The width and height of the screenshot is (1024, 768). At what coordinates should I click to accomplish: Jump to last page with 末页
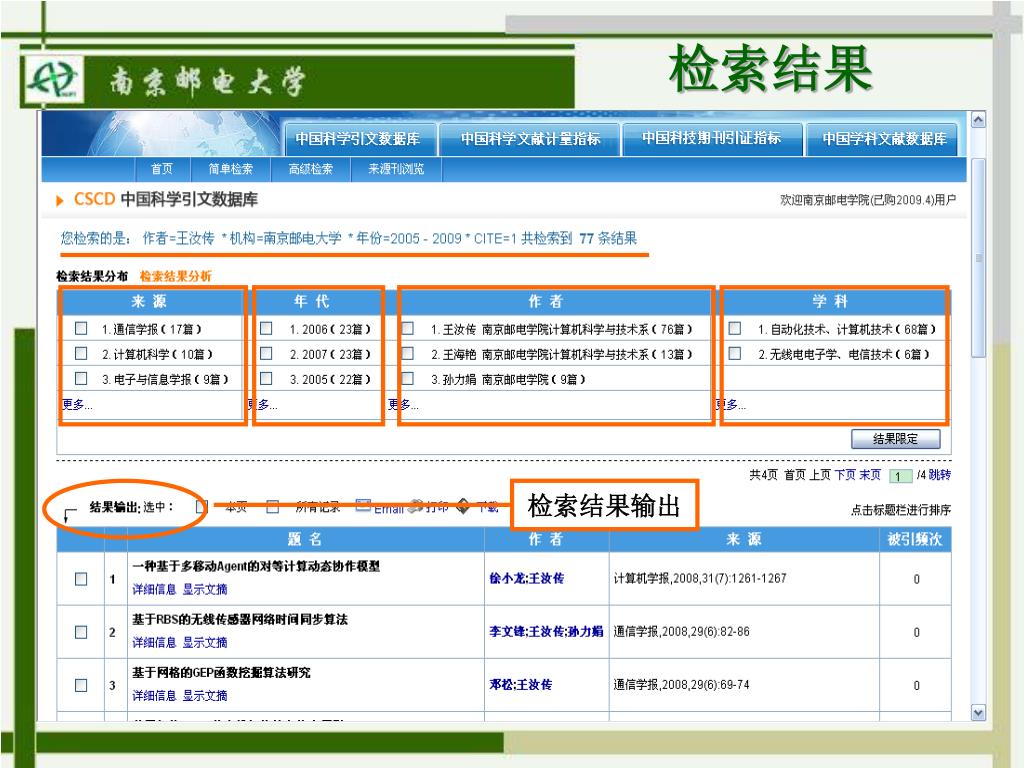pyautogui.click(x=870, y=475)
